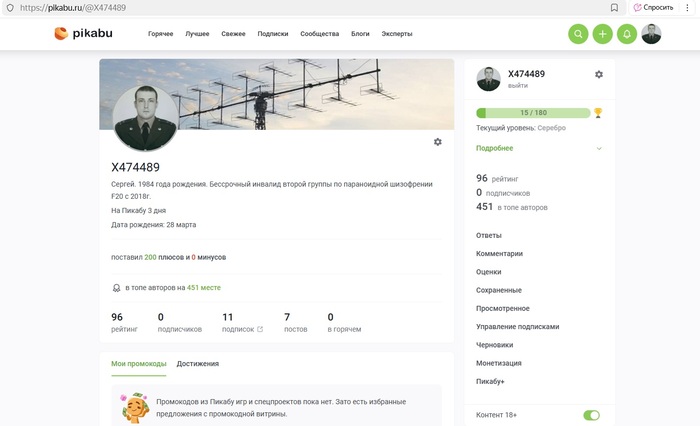Open profile settings gear under cover image
This screenshot has height=426, width=700.
point(437,142)
